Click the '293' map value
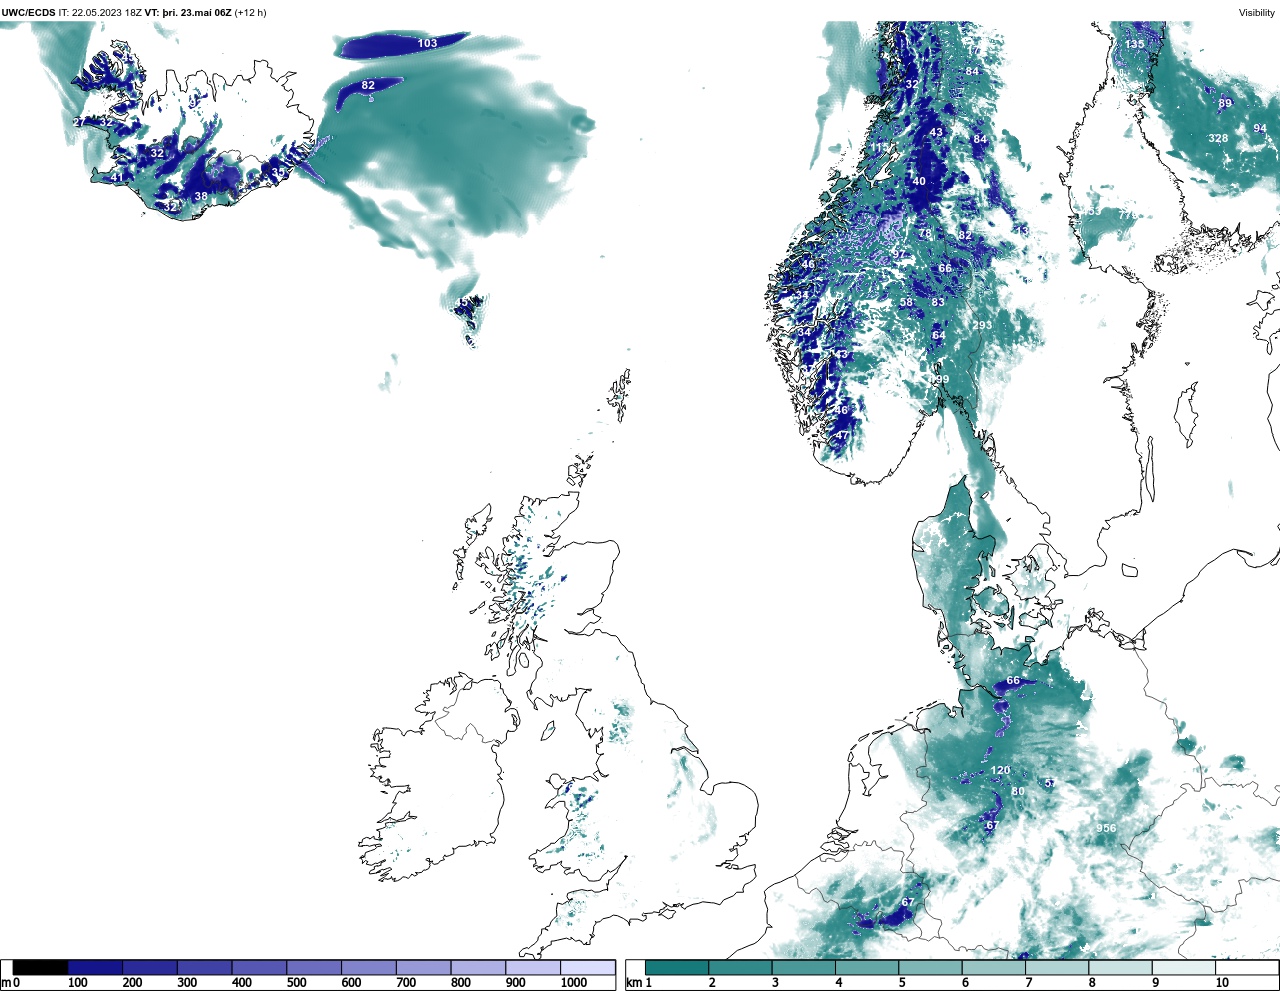Image resolution: width=1280 pixels, height=991 pixels. 982,325
